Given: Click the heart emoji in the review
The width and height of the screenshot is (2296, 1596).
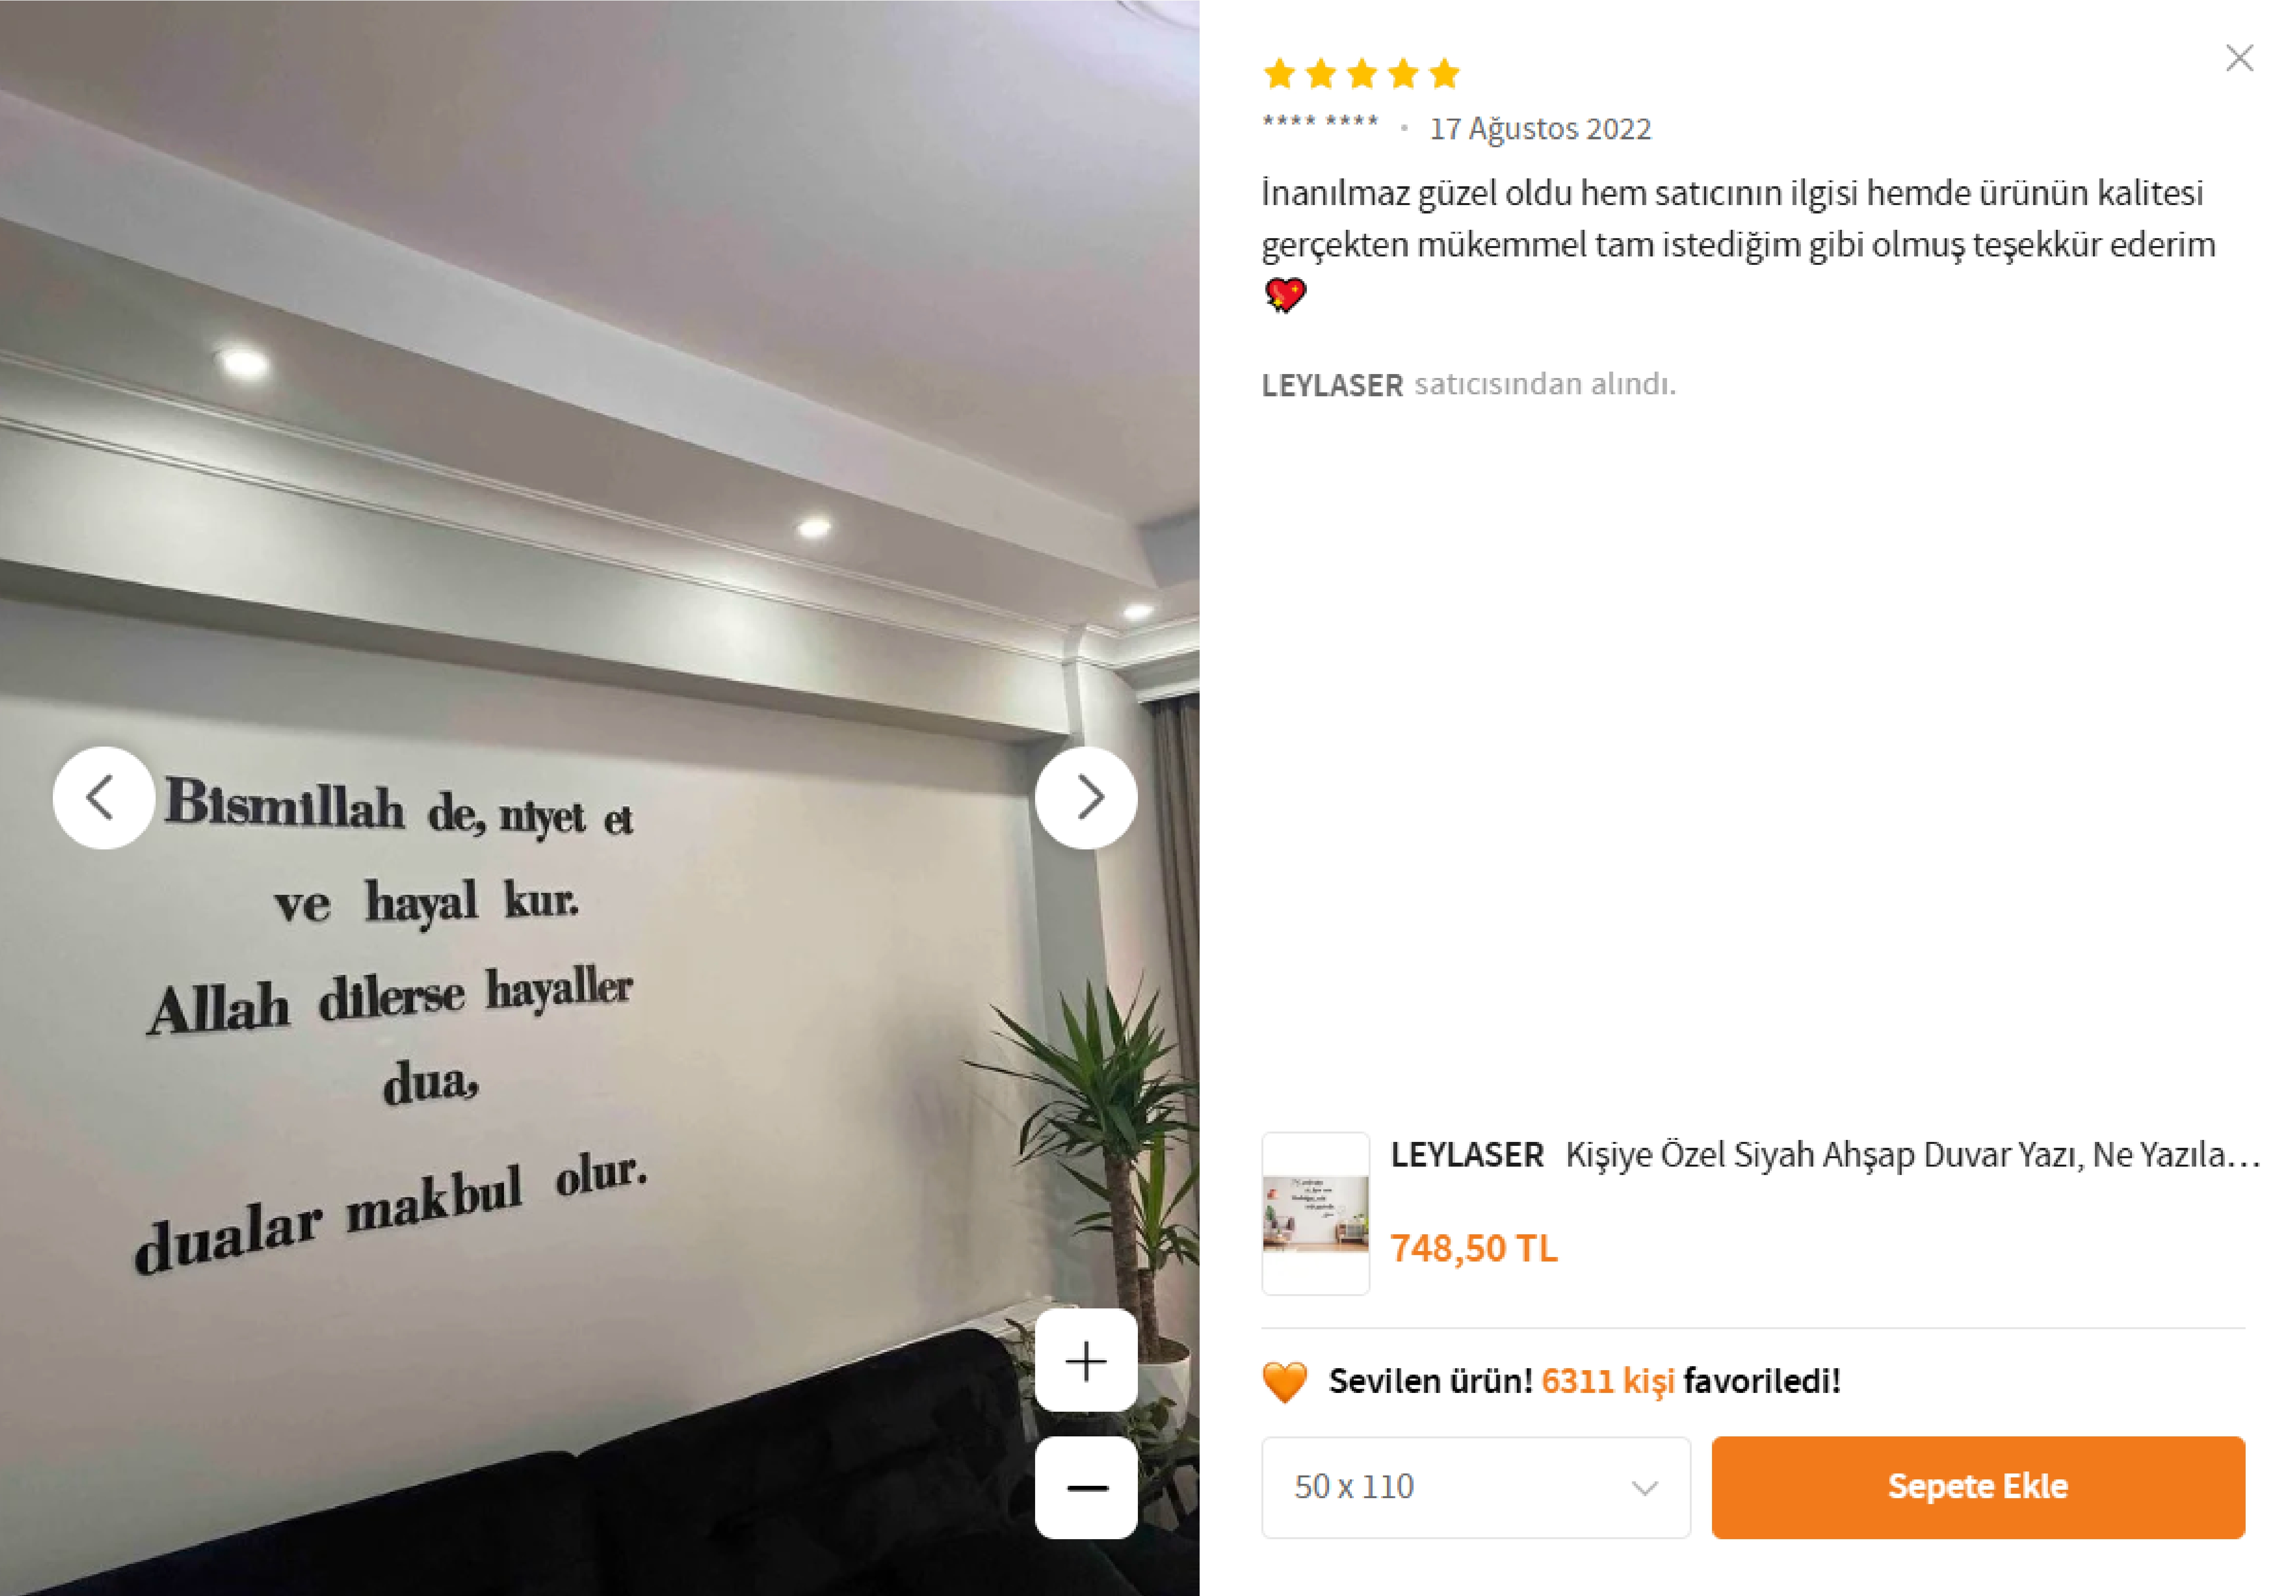Looking at the screenshot, I should (x=1285, y=296).
